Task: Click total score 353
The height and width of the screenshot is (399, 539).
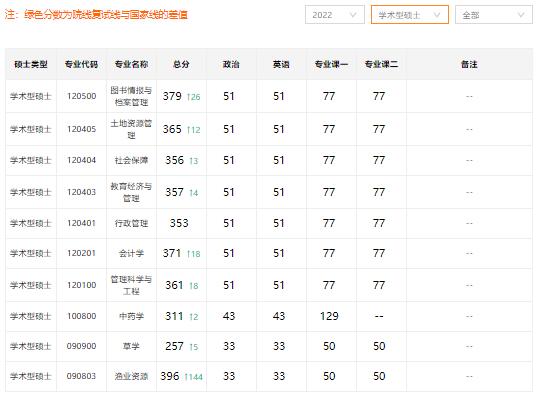Action: pyautogui.click(x=179, y=223)
